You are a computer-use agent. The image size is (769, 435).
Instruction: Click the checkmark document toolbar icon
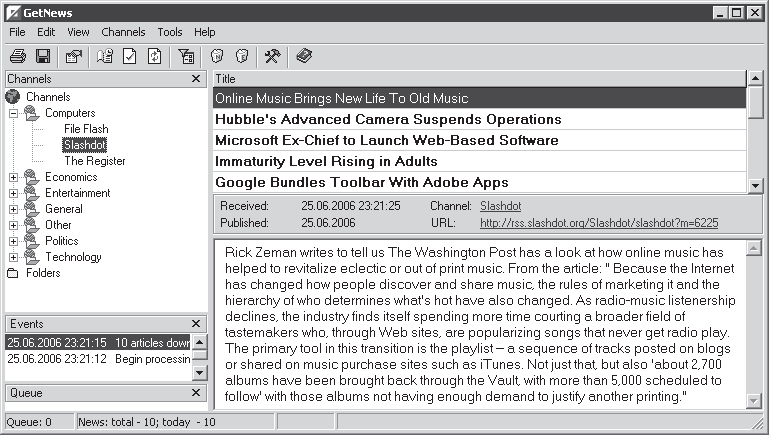pyautogui.click(x=130, y=56)
